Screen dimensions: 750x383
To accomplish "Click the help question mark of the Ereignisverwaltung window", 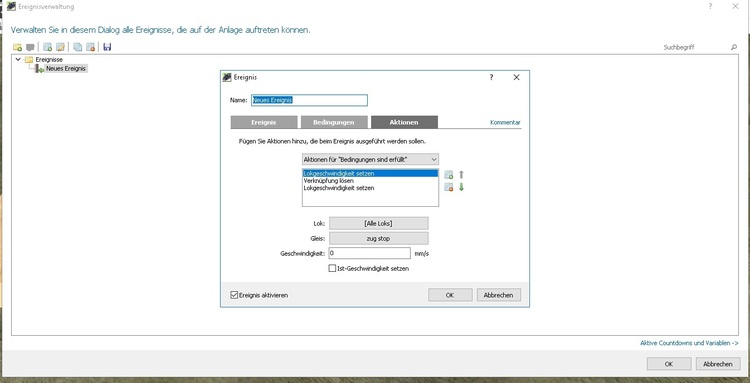I will [710, 6].
